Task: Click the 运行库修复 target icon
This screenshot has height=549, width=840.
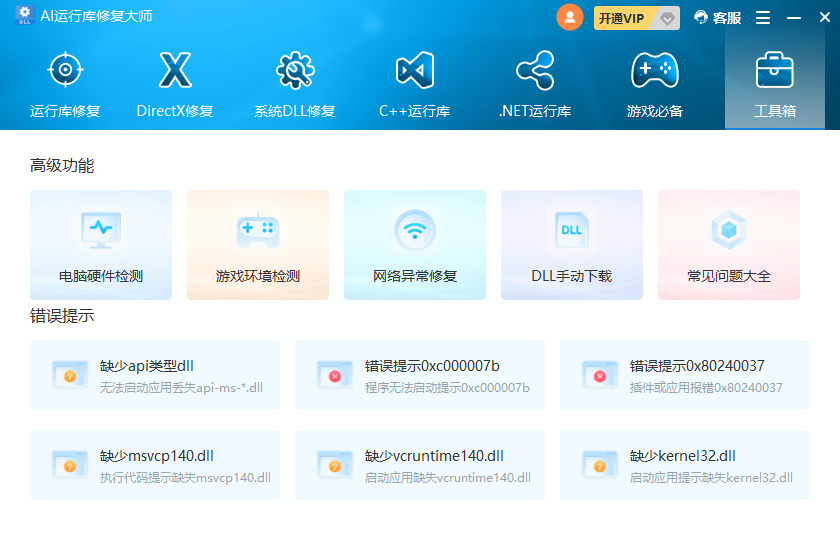Action: click(65, 70)
